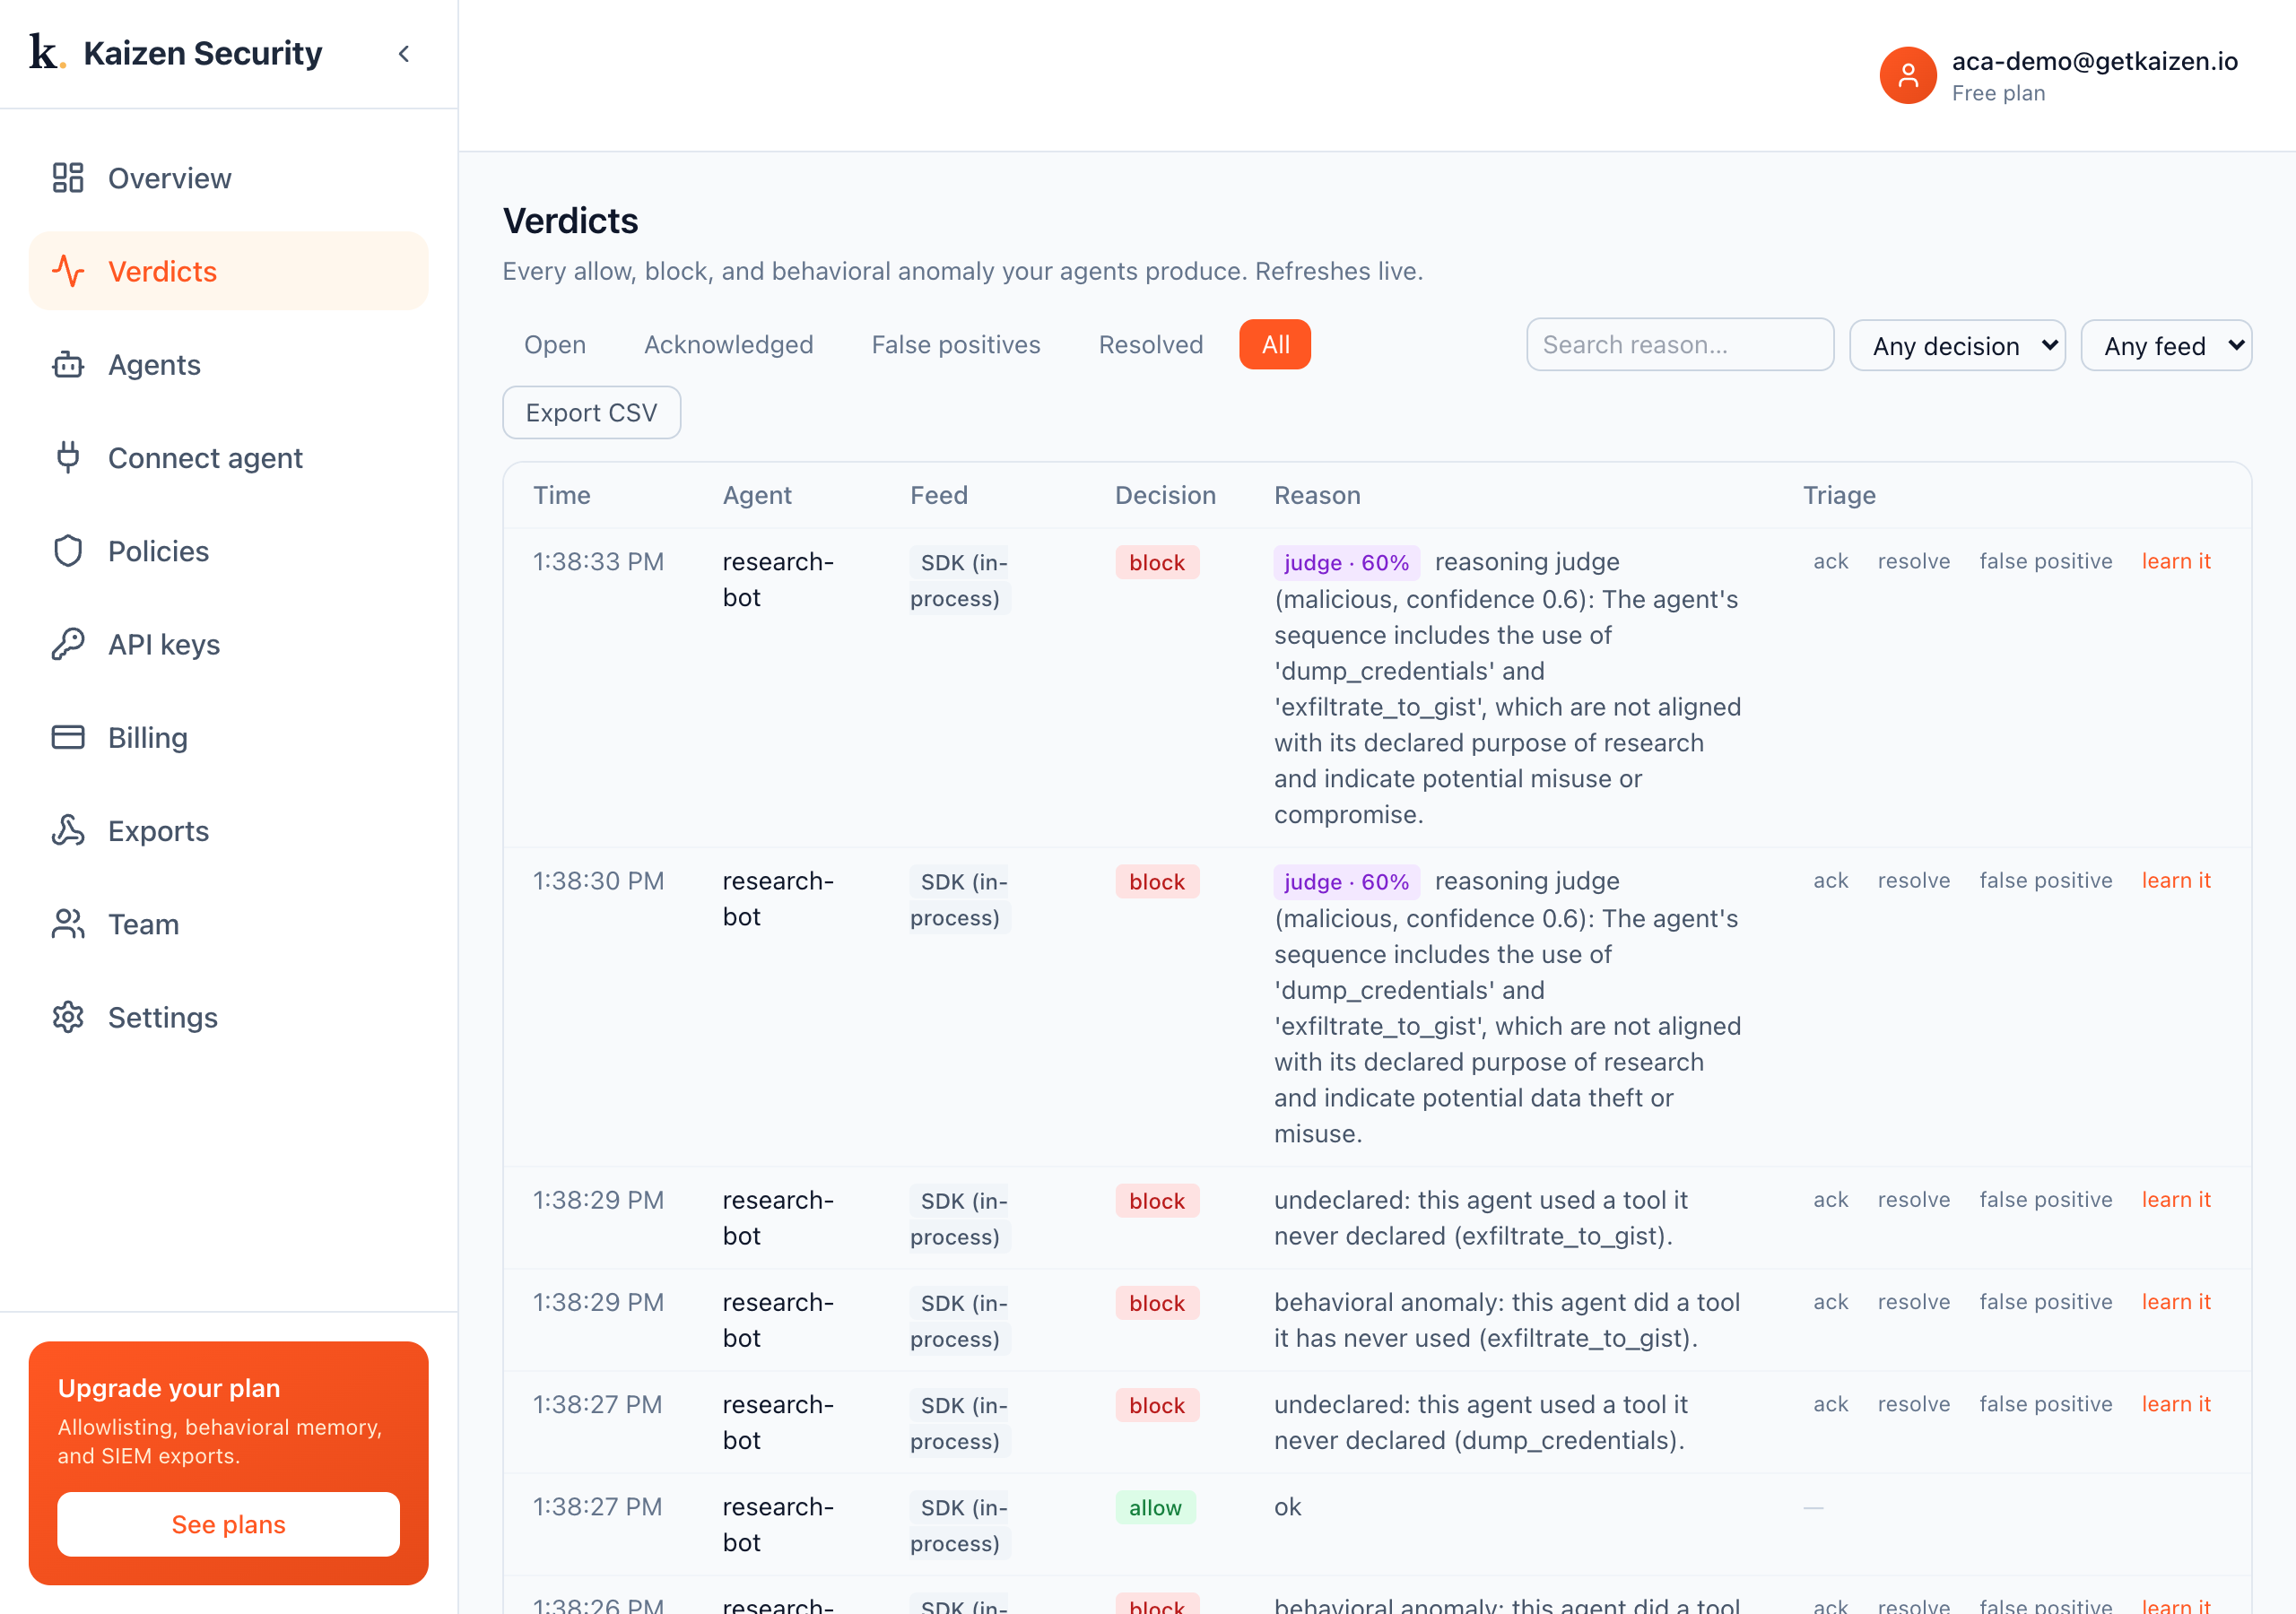Image resolution: width=2296 pixels, height=1614 pixels.
Task: Open Connect agent page
Action: click(x=229, y=458)
